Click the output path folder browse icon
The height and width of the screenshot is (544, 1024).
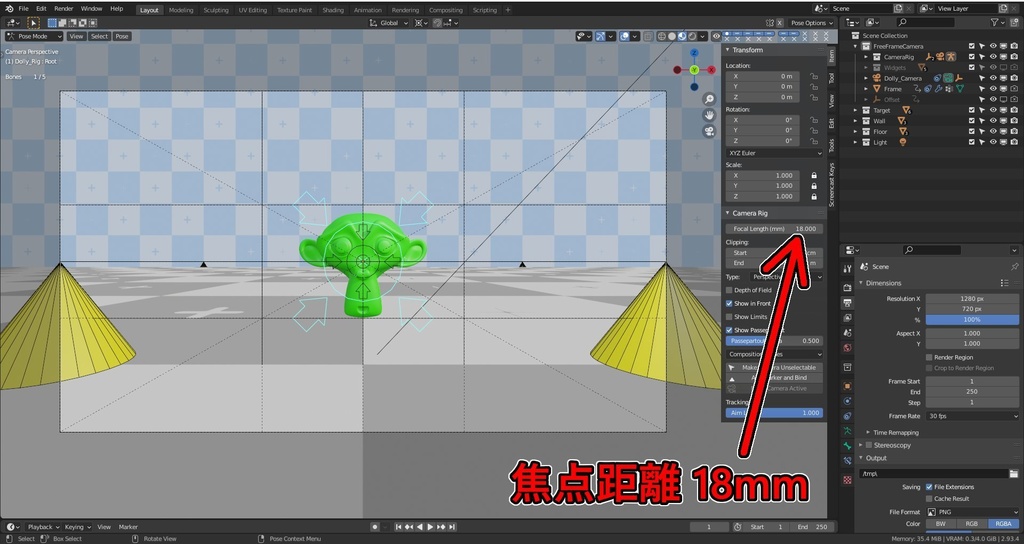1014,473
